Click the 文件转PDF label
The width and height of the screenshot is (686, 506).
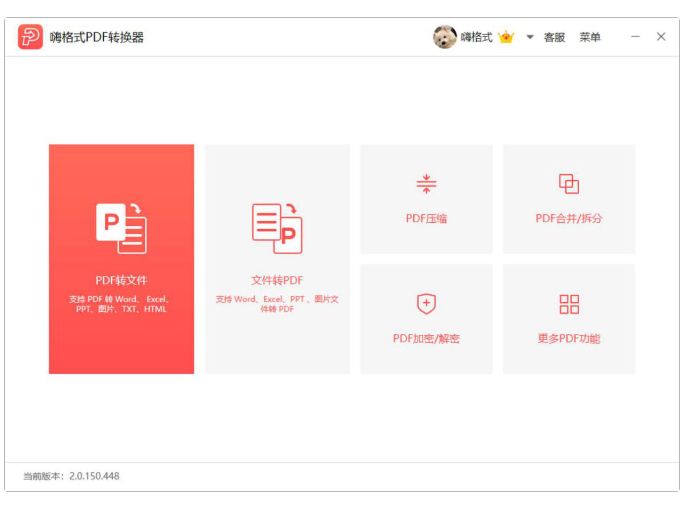(277, 280)
